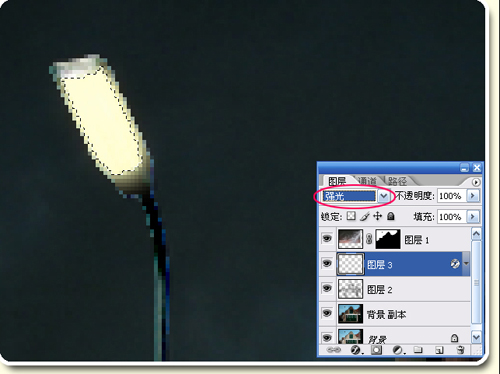500x374 pixels.
Task: Create a new layer group folder
Action: [x=418, y=350]
